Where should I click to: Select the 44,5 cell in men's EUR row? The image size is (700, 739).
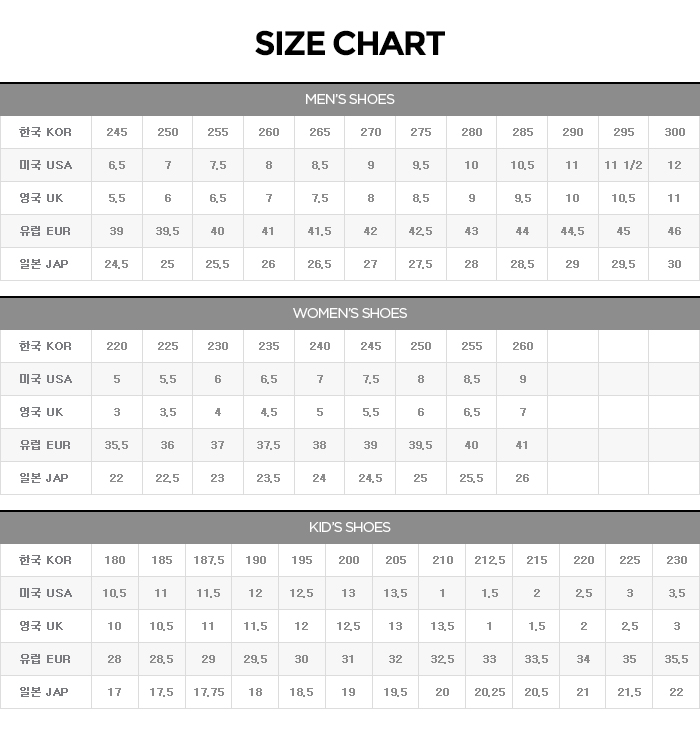pyautogui.click(x=572, y=231)
